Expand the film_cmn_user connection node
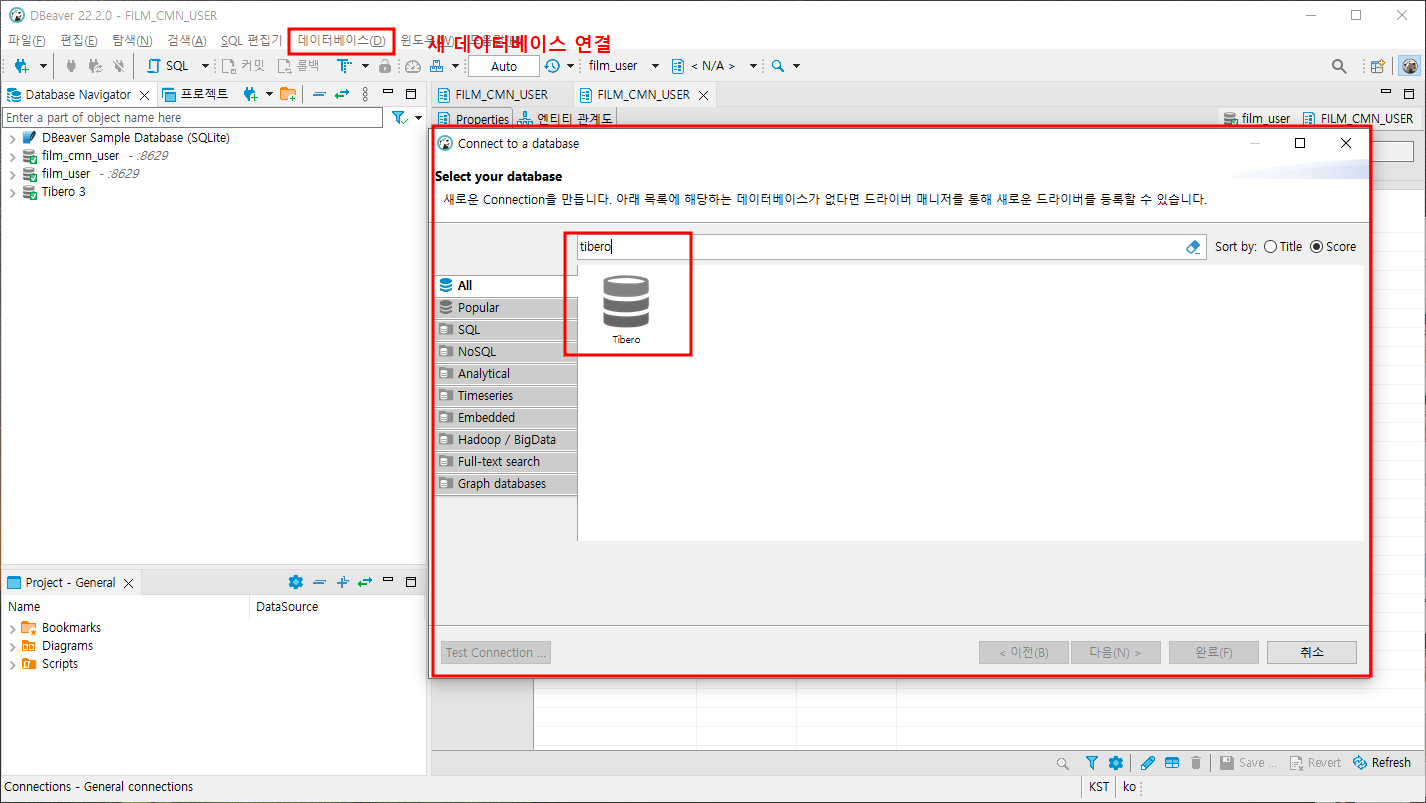 click(x=12, y=156)
